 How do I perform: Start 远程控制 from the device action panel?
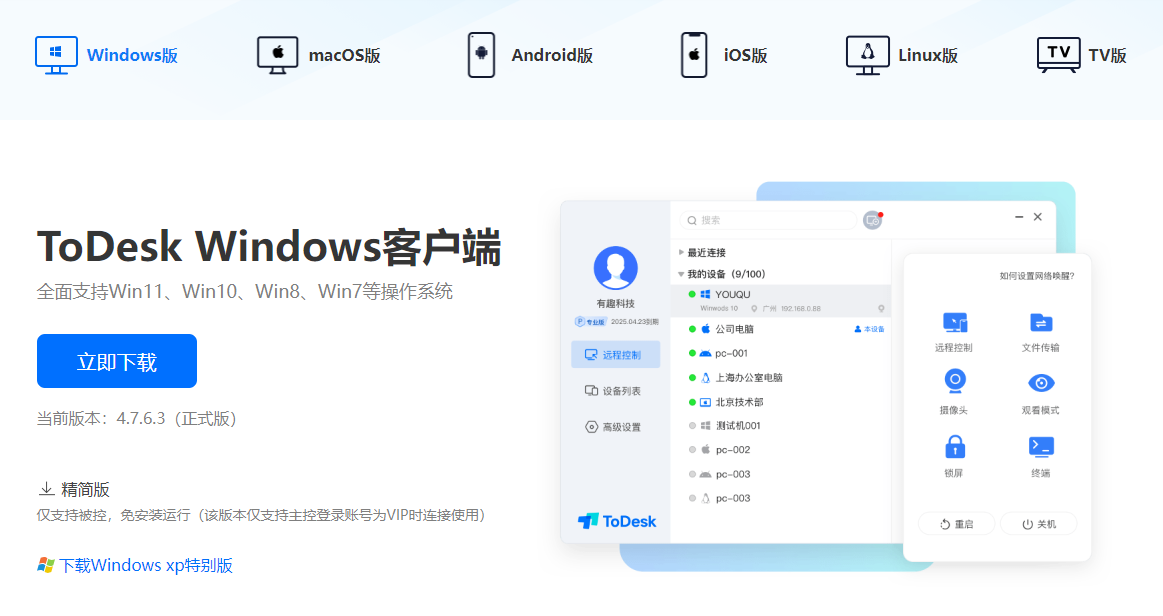point(954,332)
